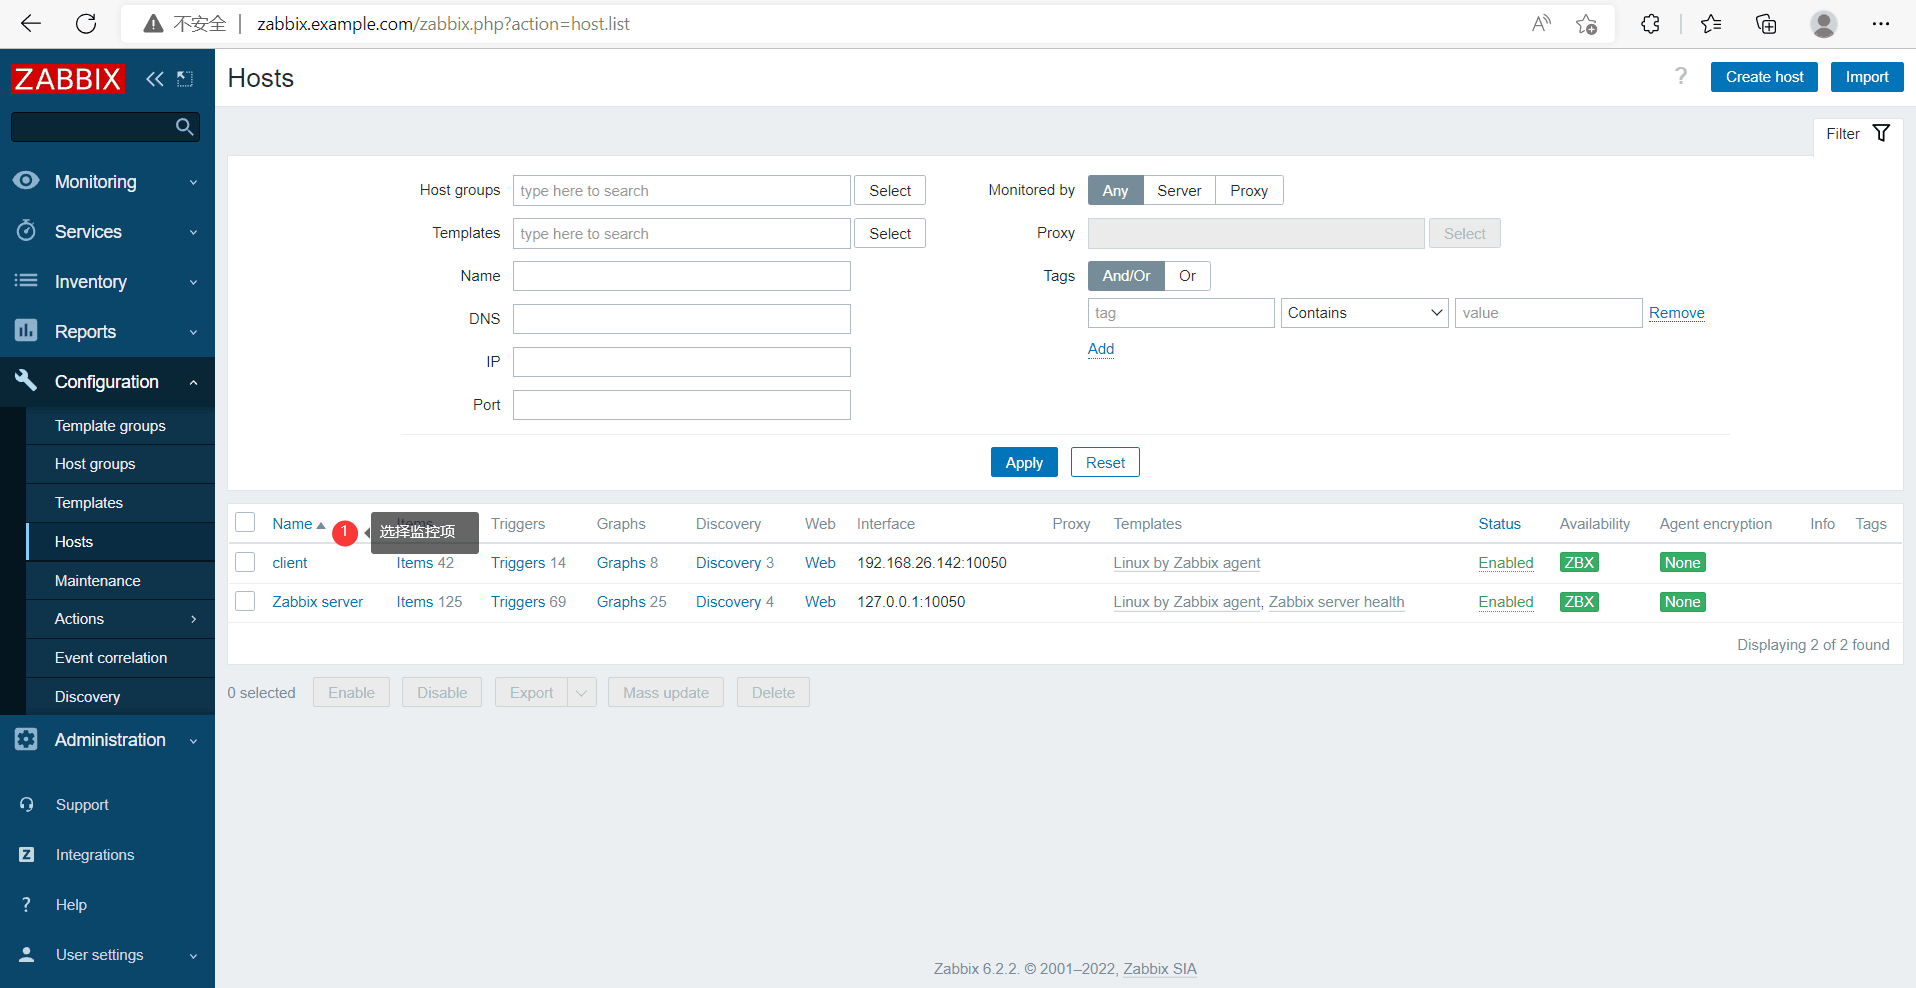Viewport: 1916px width, 988px height.
Task: Set Monitored by to Proxy
Action: tap(1249, 190)
